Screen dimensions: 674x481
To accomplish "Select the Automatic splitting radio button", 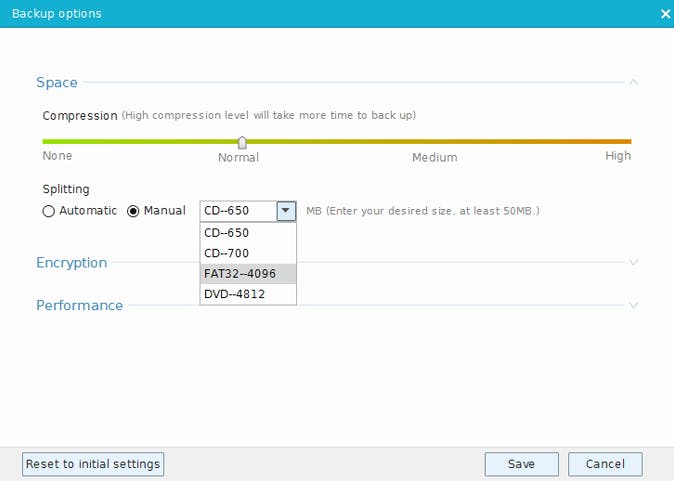I will [49, 211].
